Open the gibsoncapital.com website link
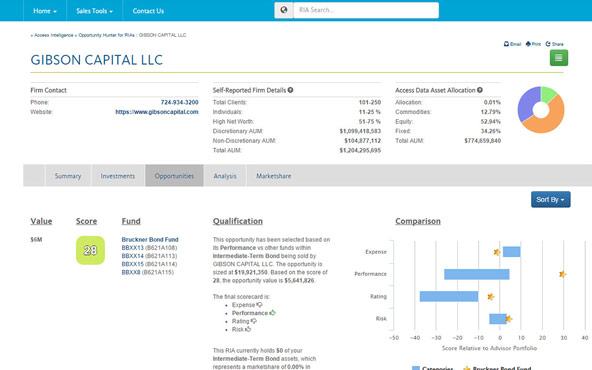The height and width of the screenshot is (370, 592). 157,112
